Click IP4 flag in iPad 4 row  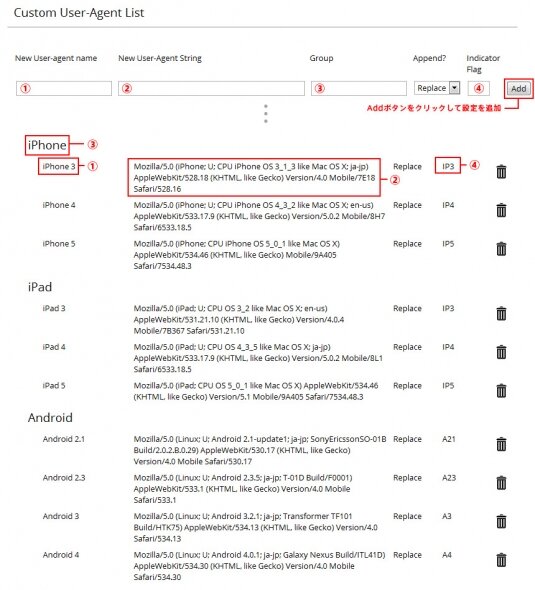pyautogui.click(x=448, y=347)
